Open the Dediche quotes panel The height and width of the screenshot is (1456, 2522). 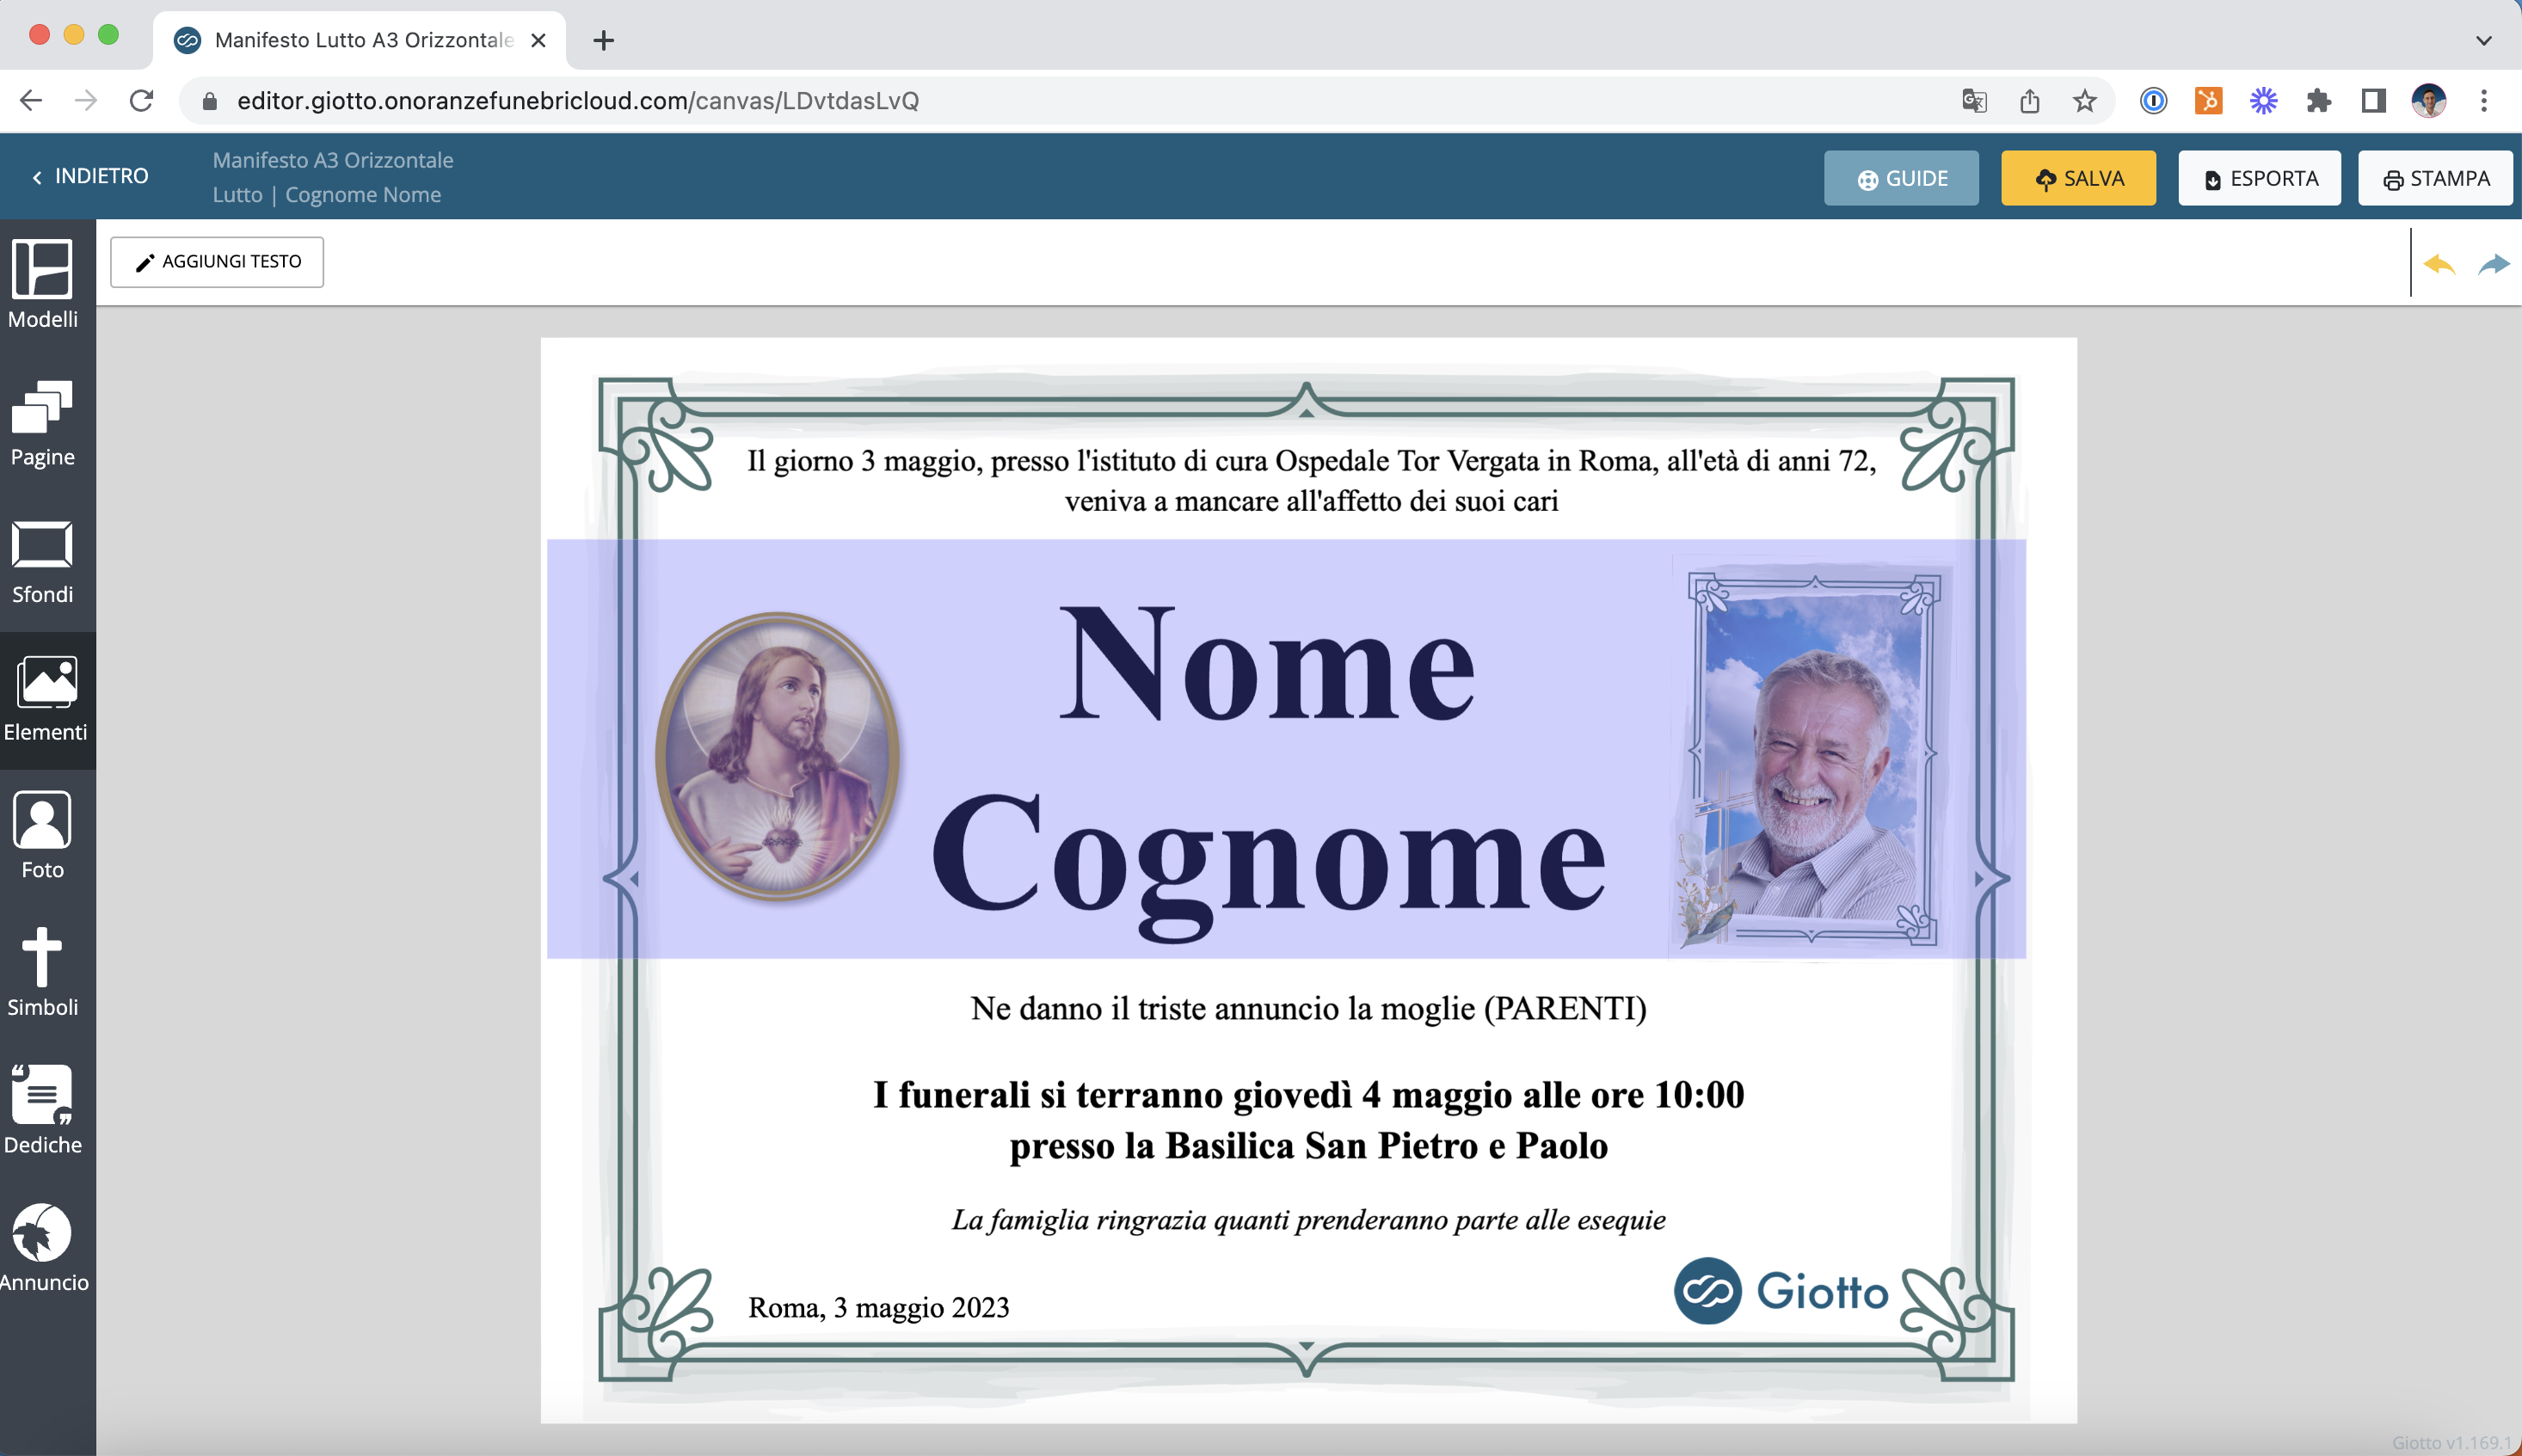pos(42,1110)
